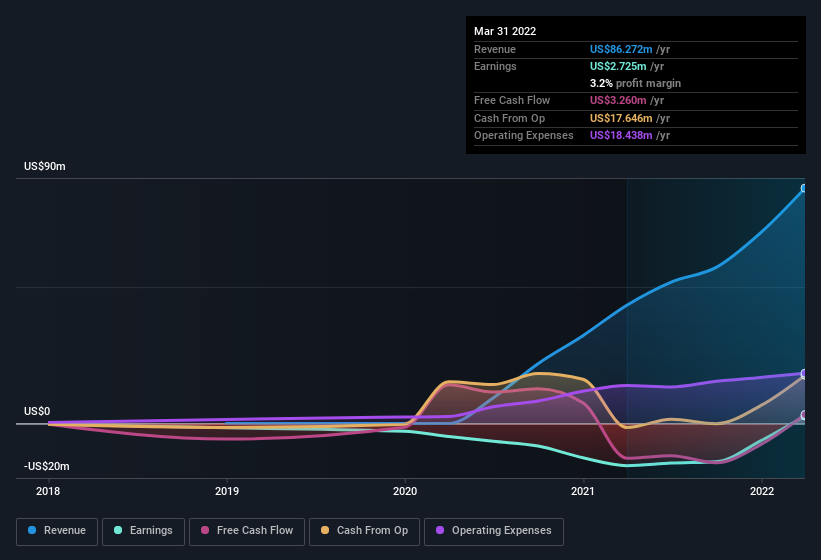821x560 pixels.
Task: Click the 2022 x-axis label
Action: 762,491
